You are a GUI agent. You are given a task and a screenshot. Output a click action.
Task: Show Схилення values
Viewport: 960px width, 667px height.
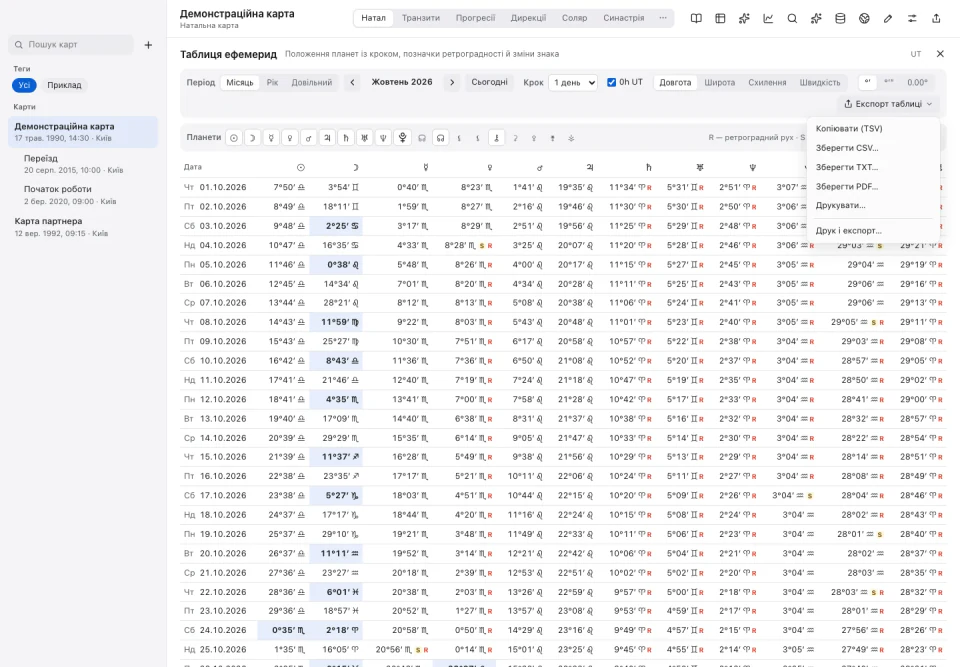(x=767, y=82)
